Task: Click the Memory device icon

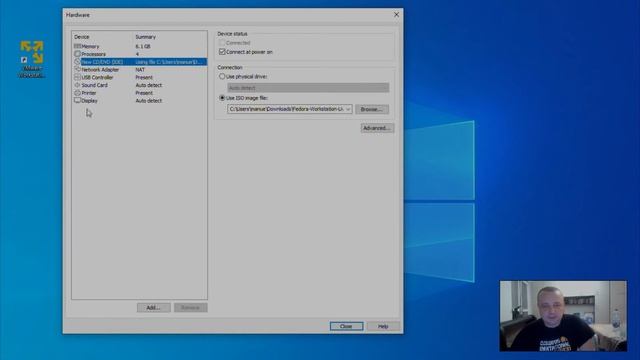Action: pos(78,46)
